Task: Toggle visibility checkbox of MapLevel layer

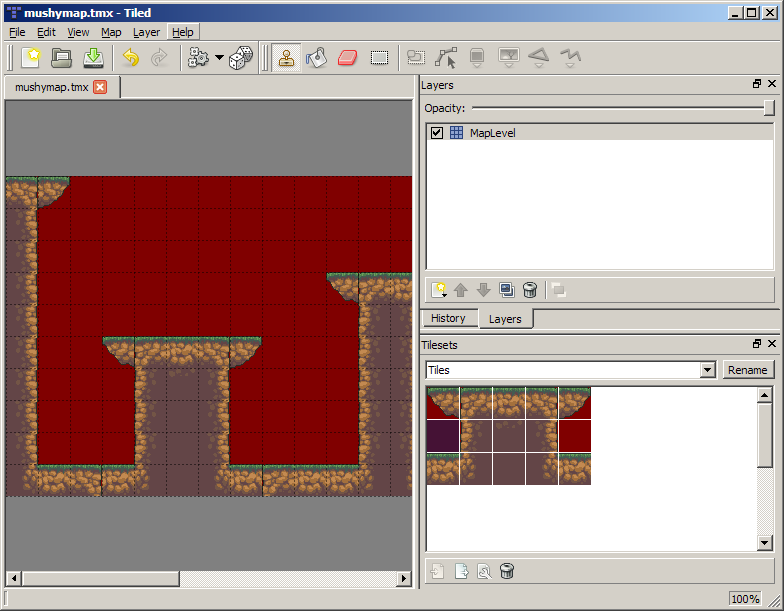Action: (x=436, y=133)
